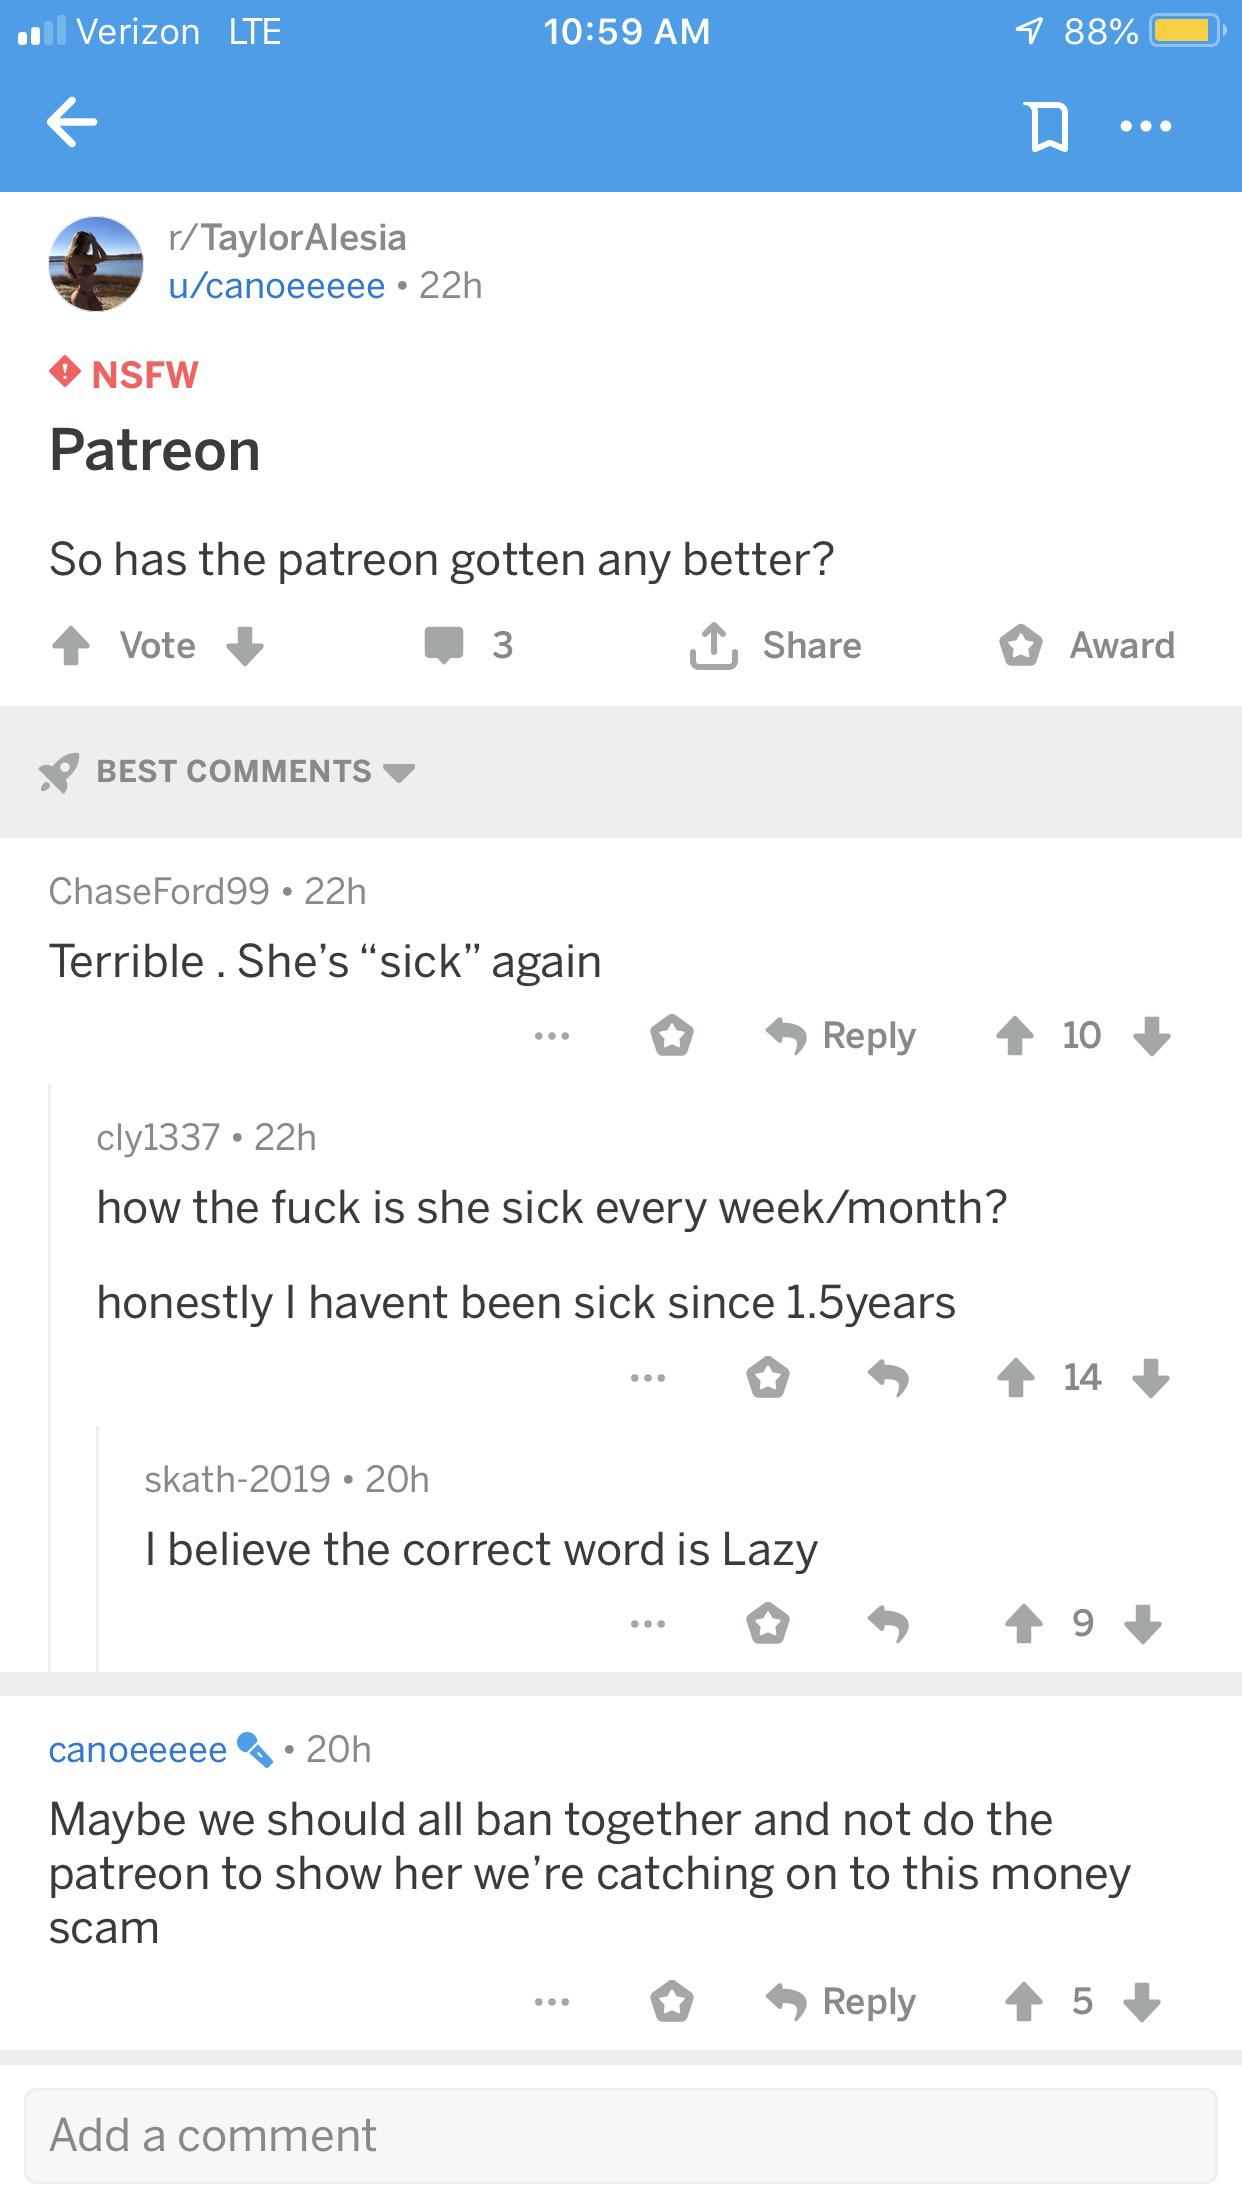Open options menu on skath-2019's comment

(x=648, y=1624)
